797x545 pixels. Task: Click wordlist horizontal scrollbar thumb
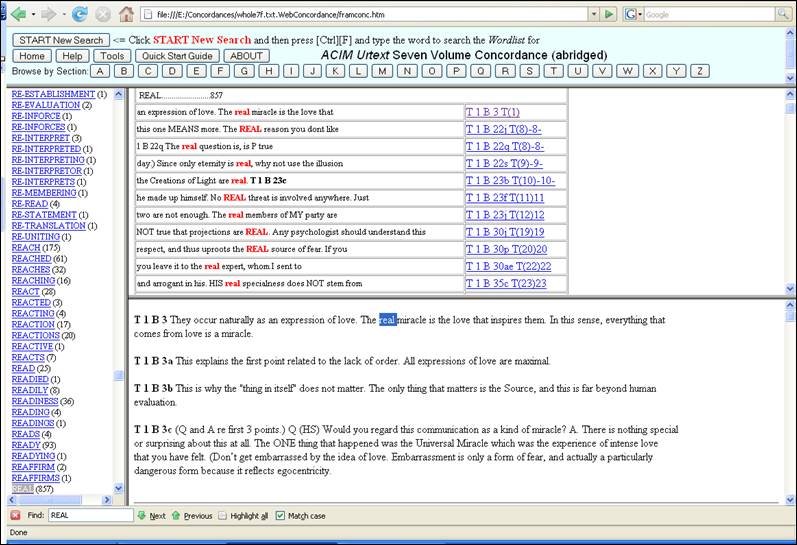[48, 500]
